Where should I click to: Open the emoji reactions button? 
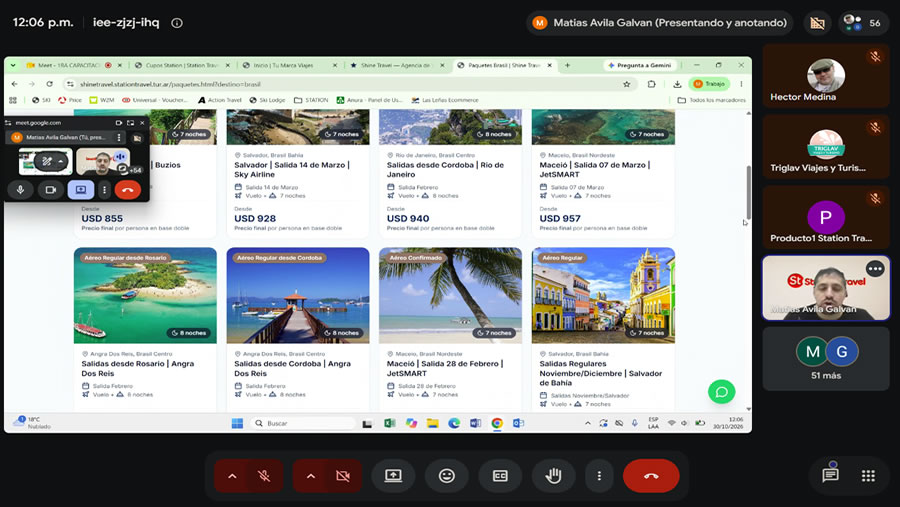[447, 476]
